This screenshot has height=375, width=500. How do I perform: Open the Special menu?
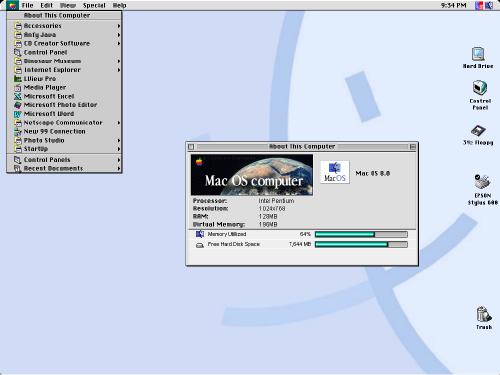[94, 5]
